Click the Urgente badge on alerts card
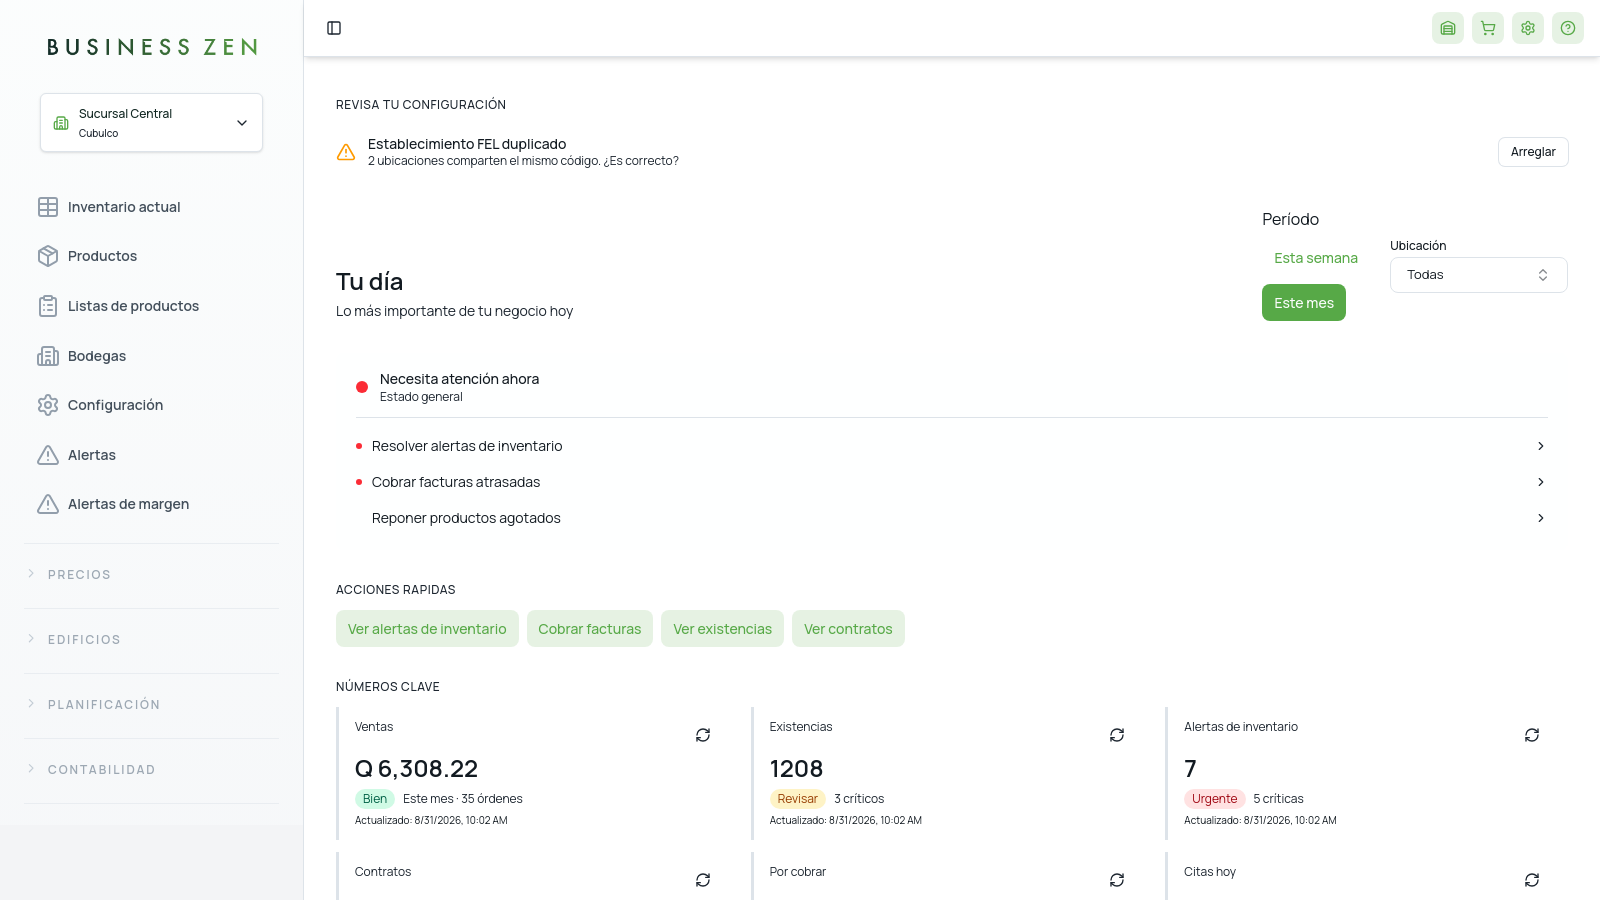The height and width of the screenshot is (900, 1600). [x=1214, y=799]
